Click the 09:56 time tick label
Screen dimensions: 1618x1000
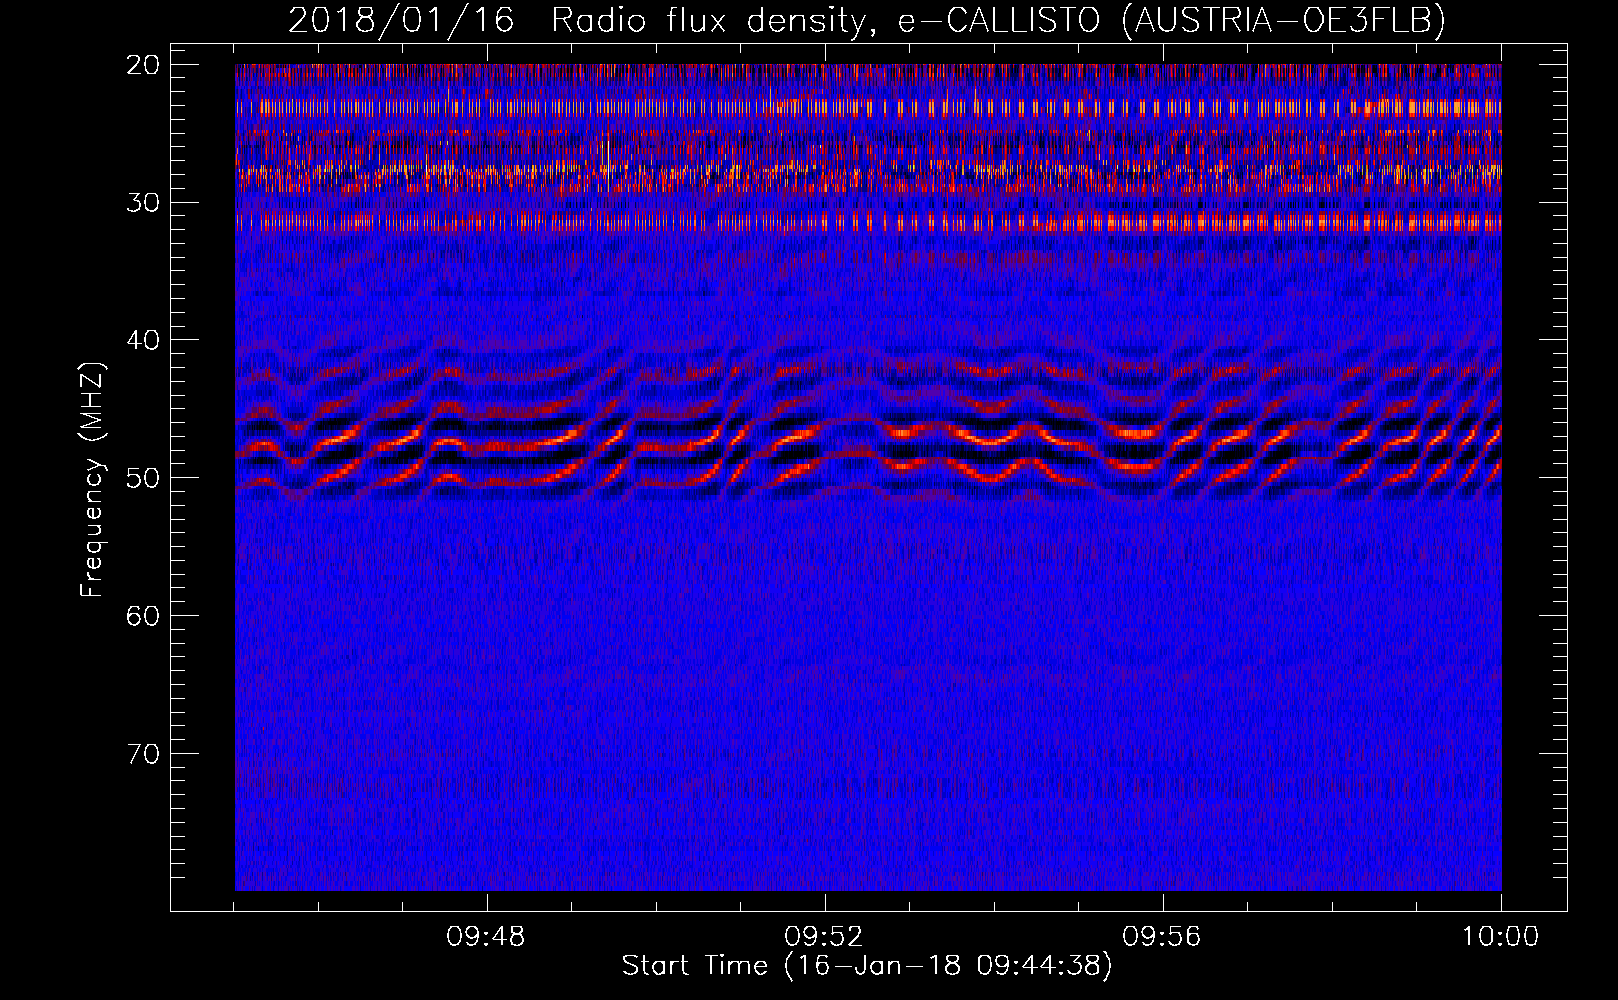click(1162, 937)
